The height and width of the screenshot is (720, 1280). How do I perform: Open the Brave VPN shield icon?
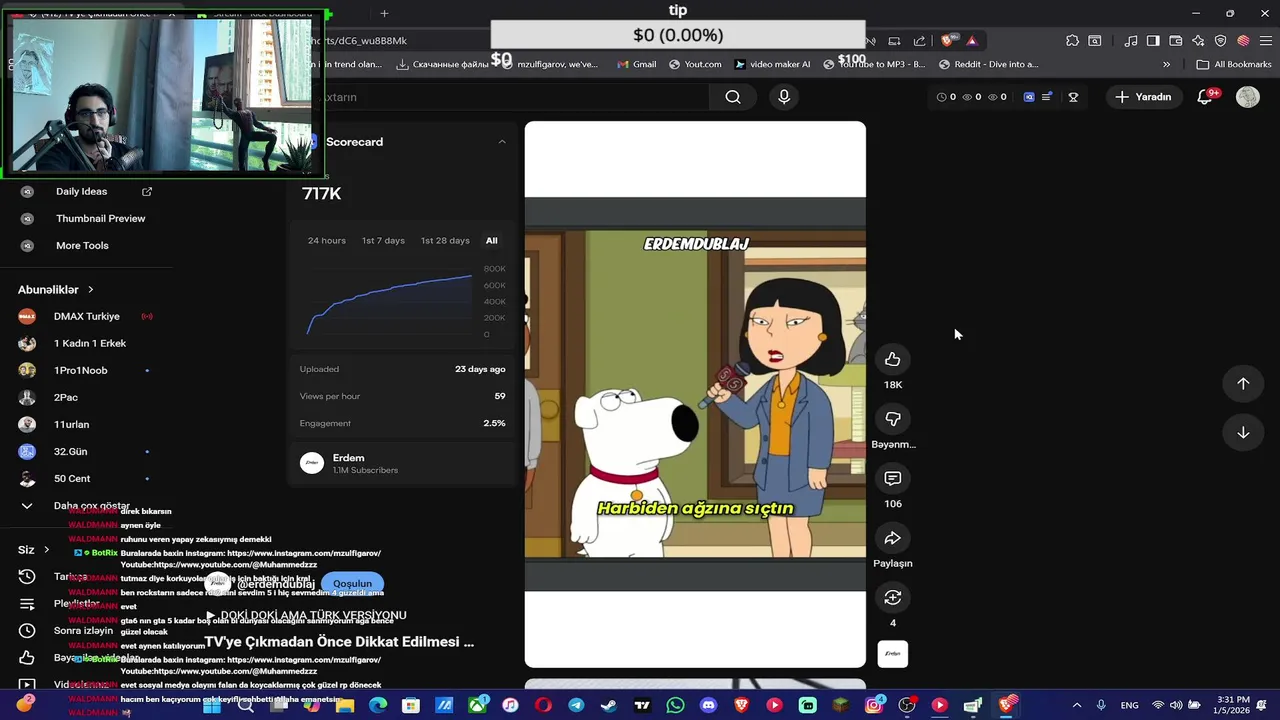coord(1220,41)
